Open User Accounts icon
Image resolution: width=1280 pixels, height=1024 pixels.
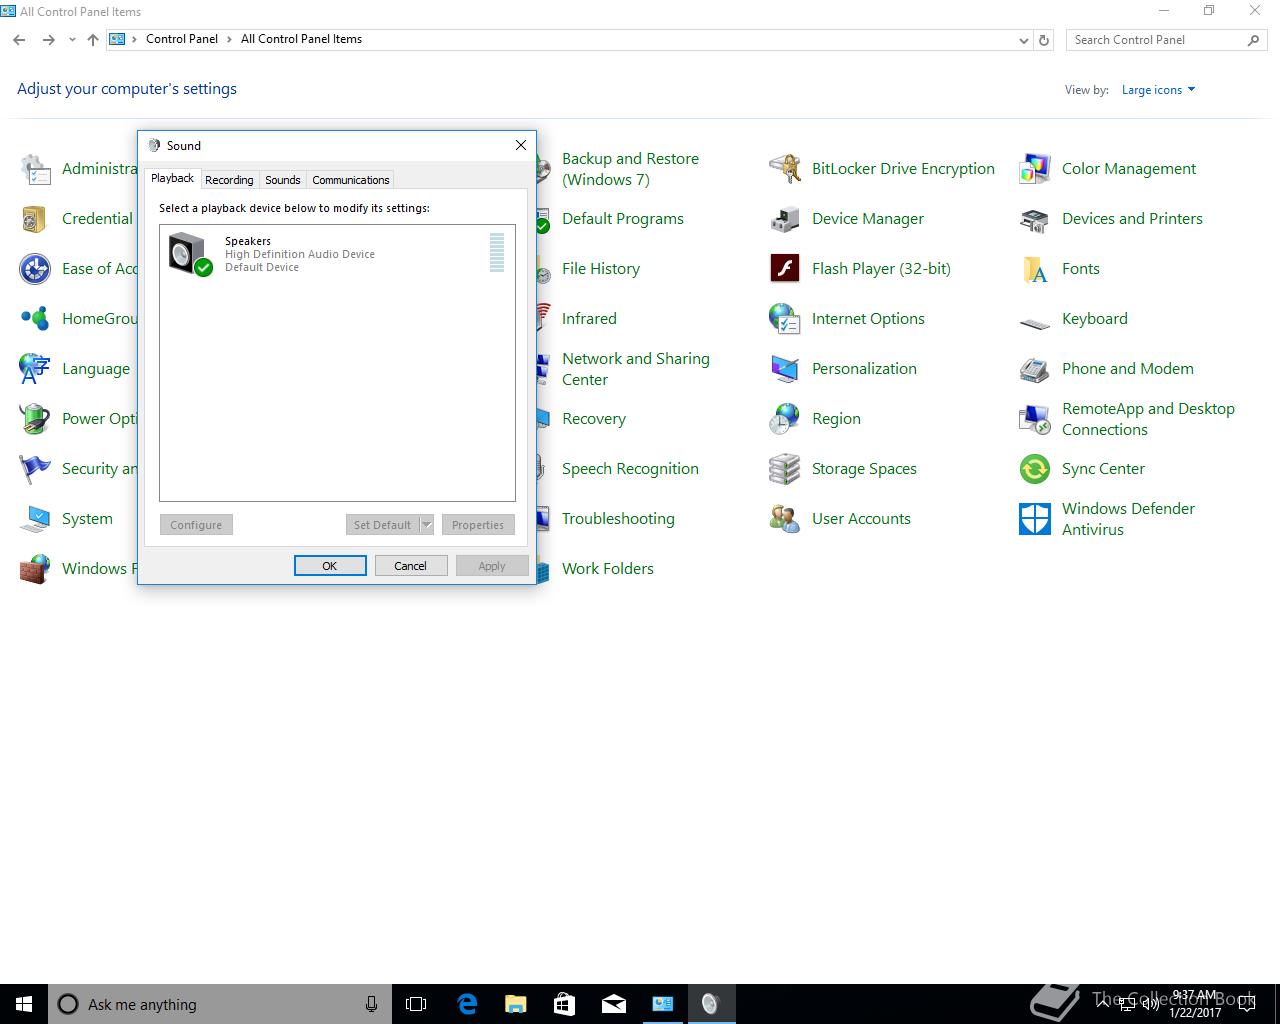(x=785, y=519)
